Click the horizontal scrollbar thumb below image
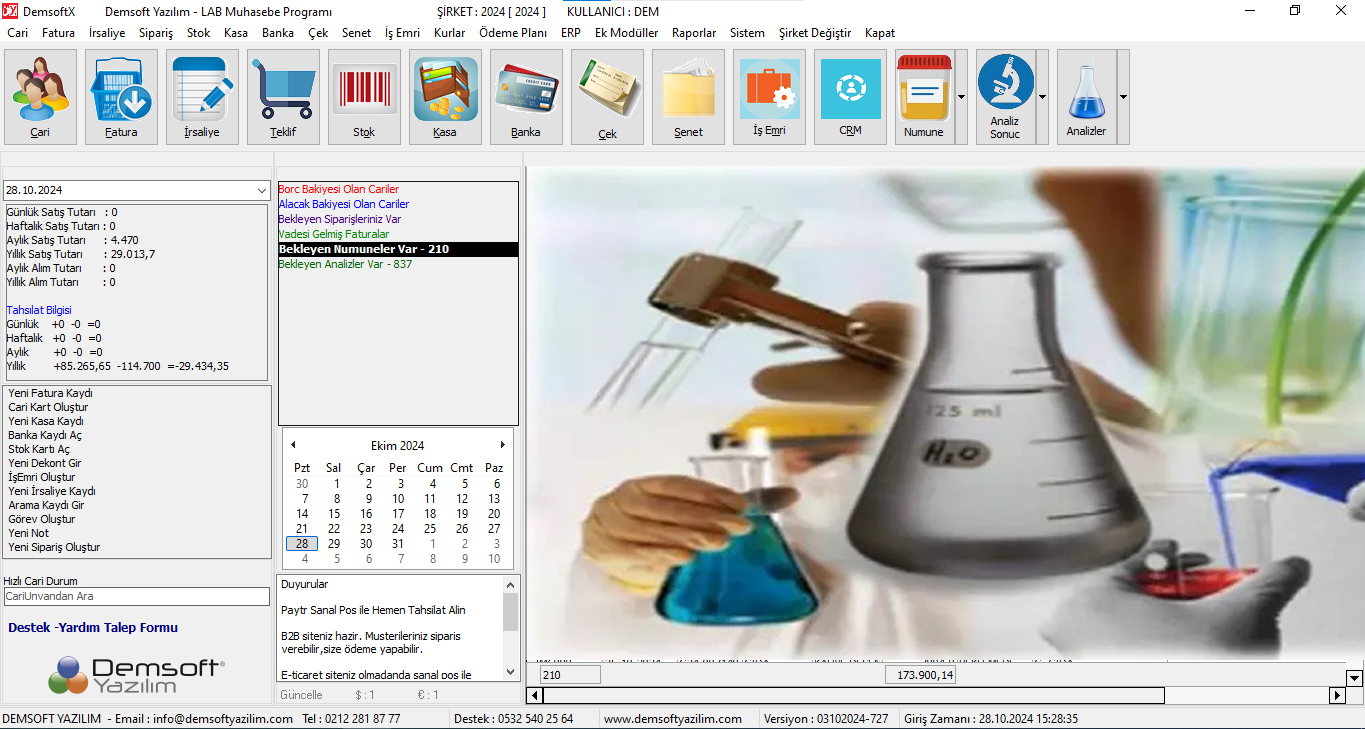This screenshot has width=1365, height=729. (x=854, y=695)
